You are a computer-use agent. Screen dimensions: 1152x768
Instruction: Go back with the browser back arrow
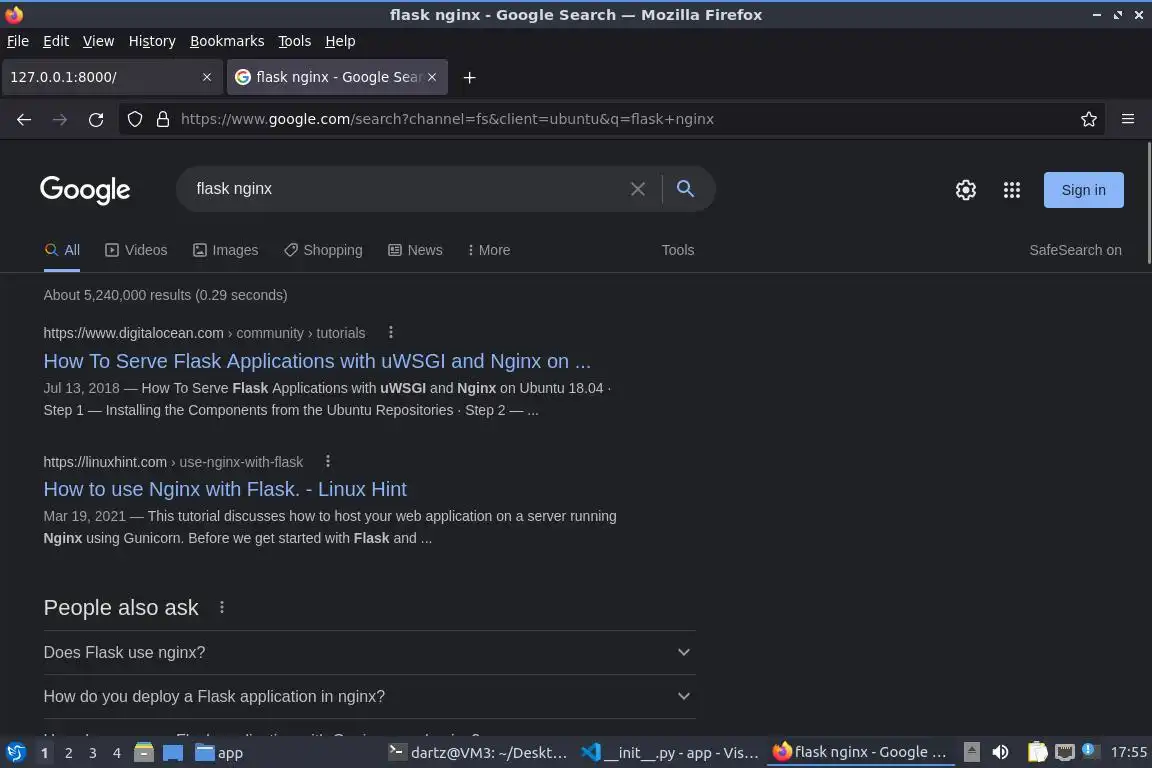24,119
